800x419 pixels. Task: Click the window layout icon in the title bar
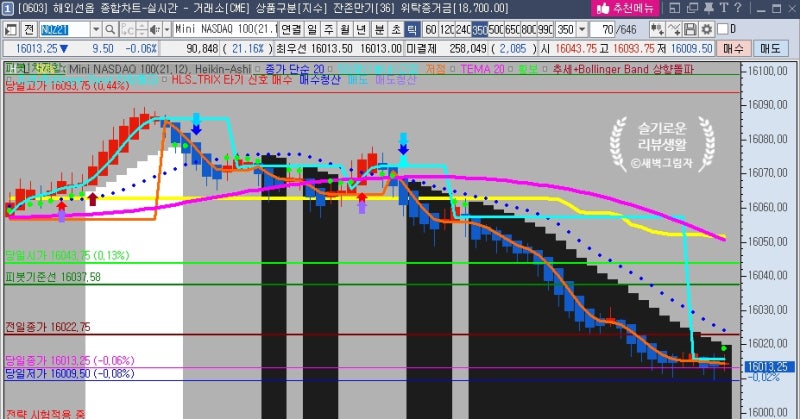(674, 8)
